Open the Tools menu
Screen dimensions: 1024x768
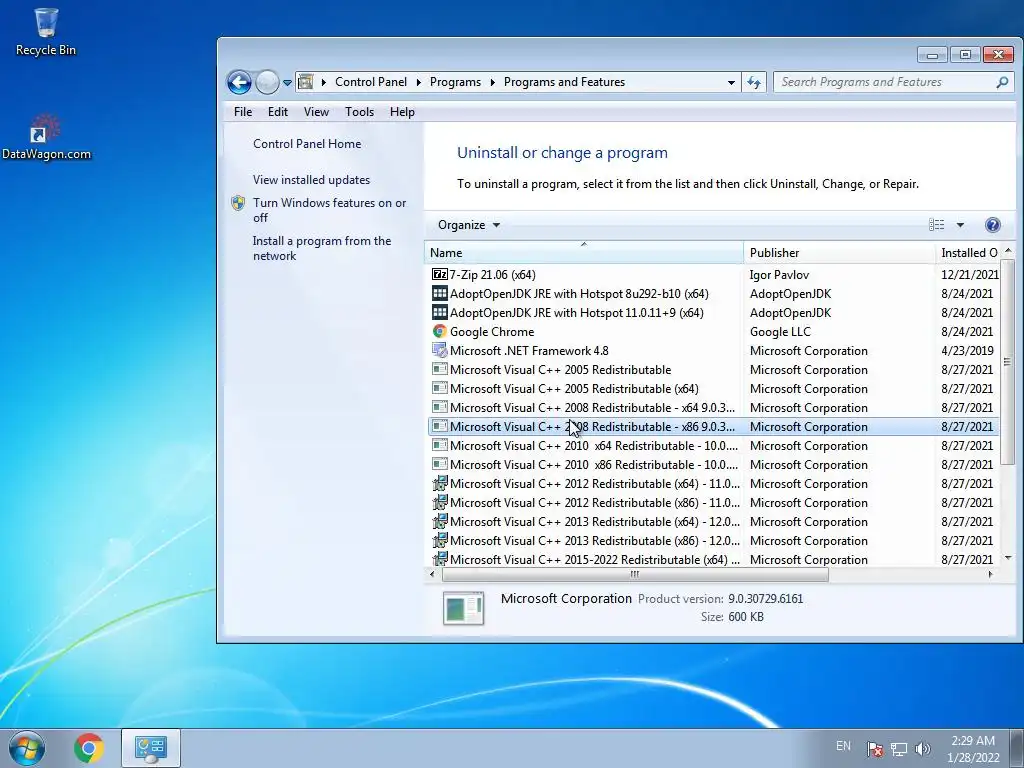tap(359, 112)
